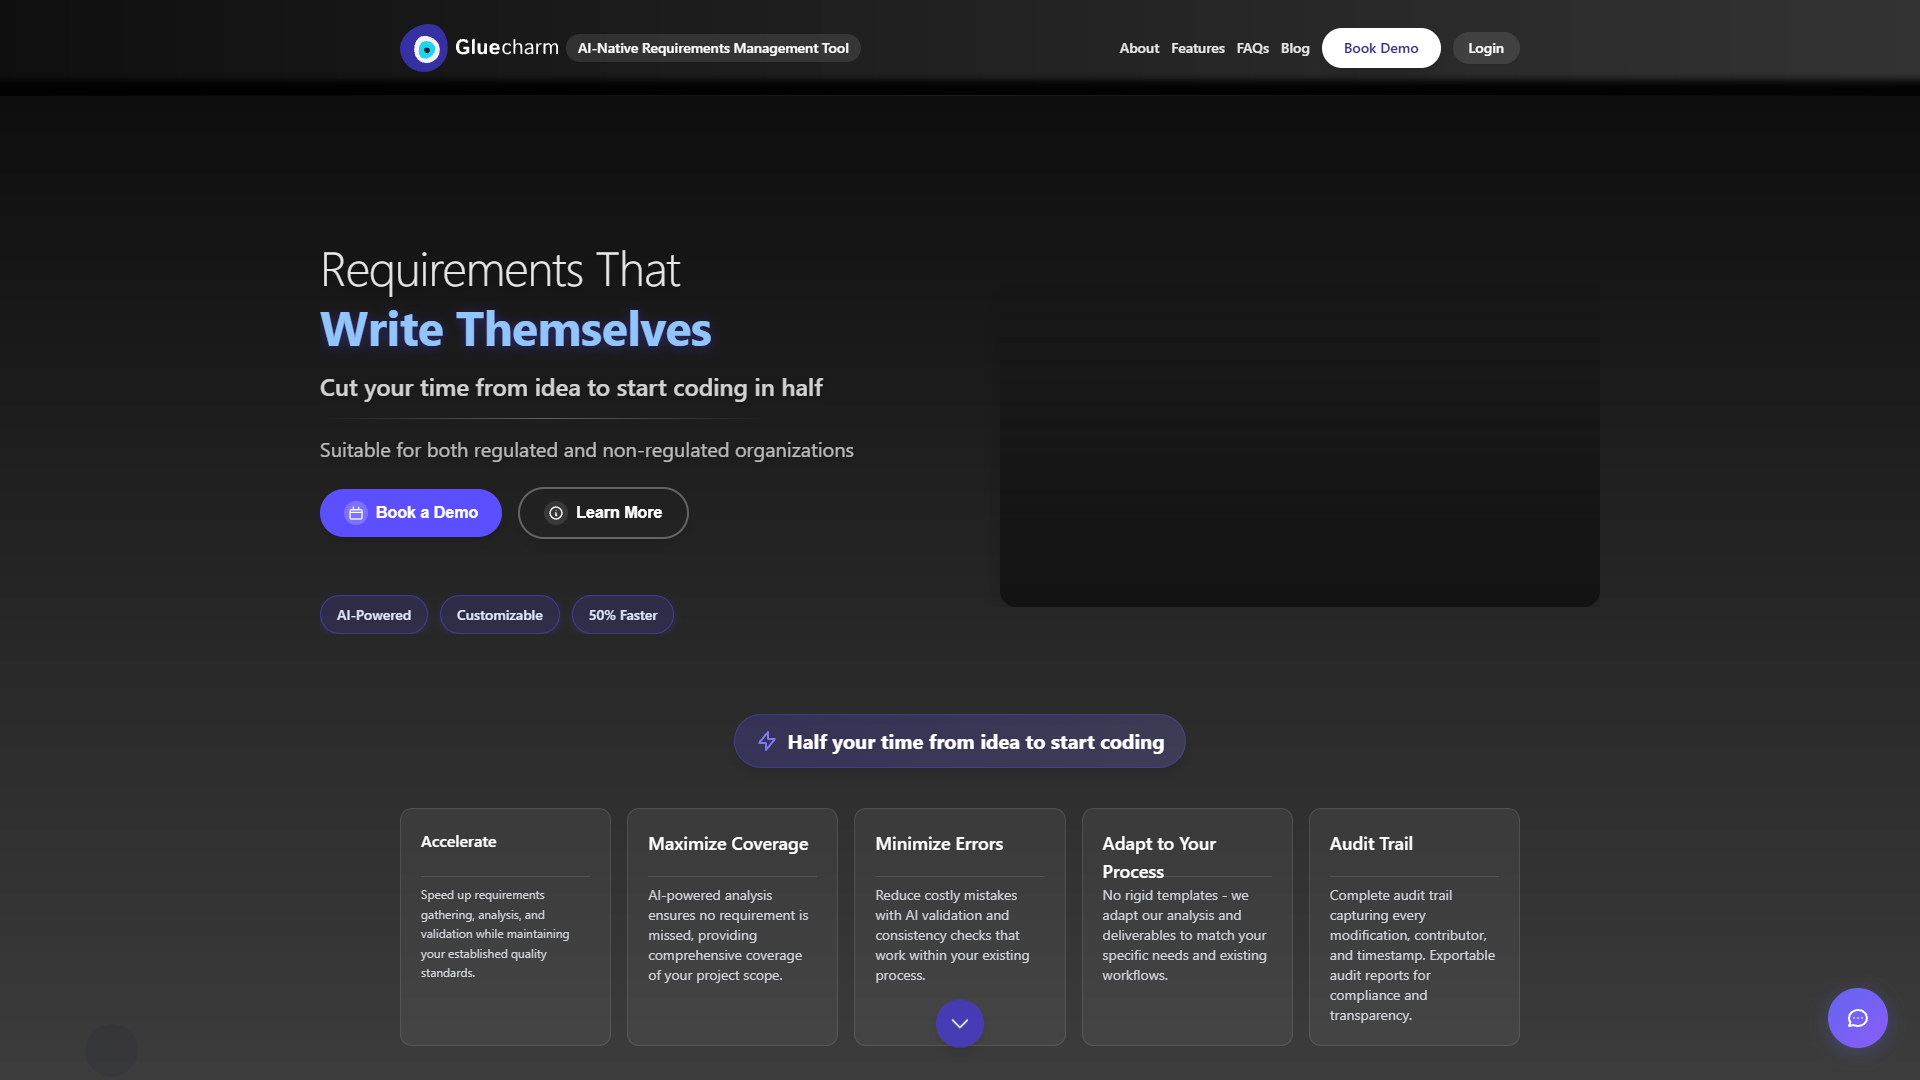Screen dimensions: 1920x1080
Task: Go to the Features nav link
Action: coord(1198,48)
